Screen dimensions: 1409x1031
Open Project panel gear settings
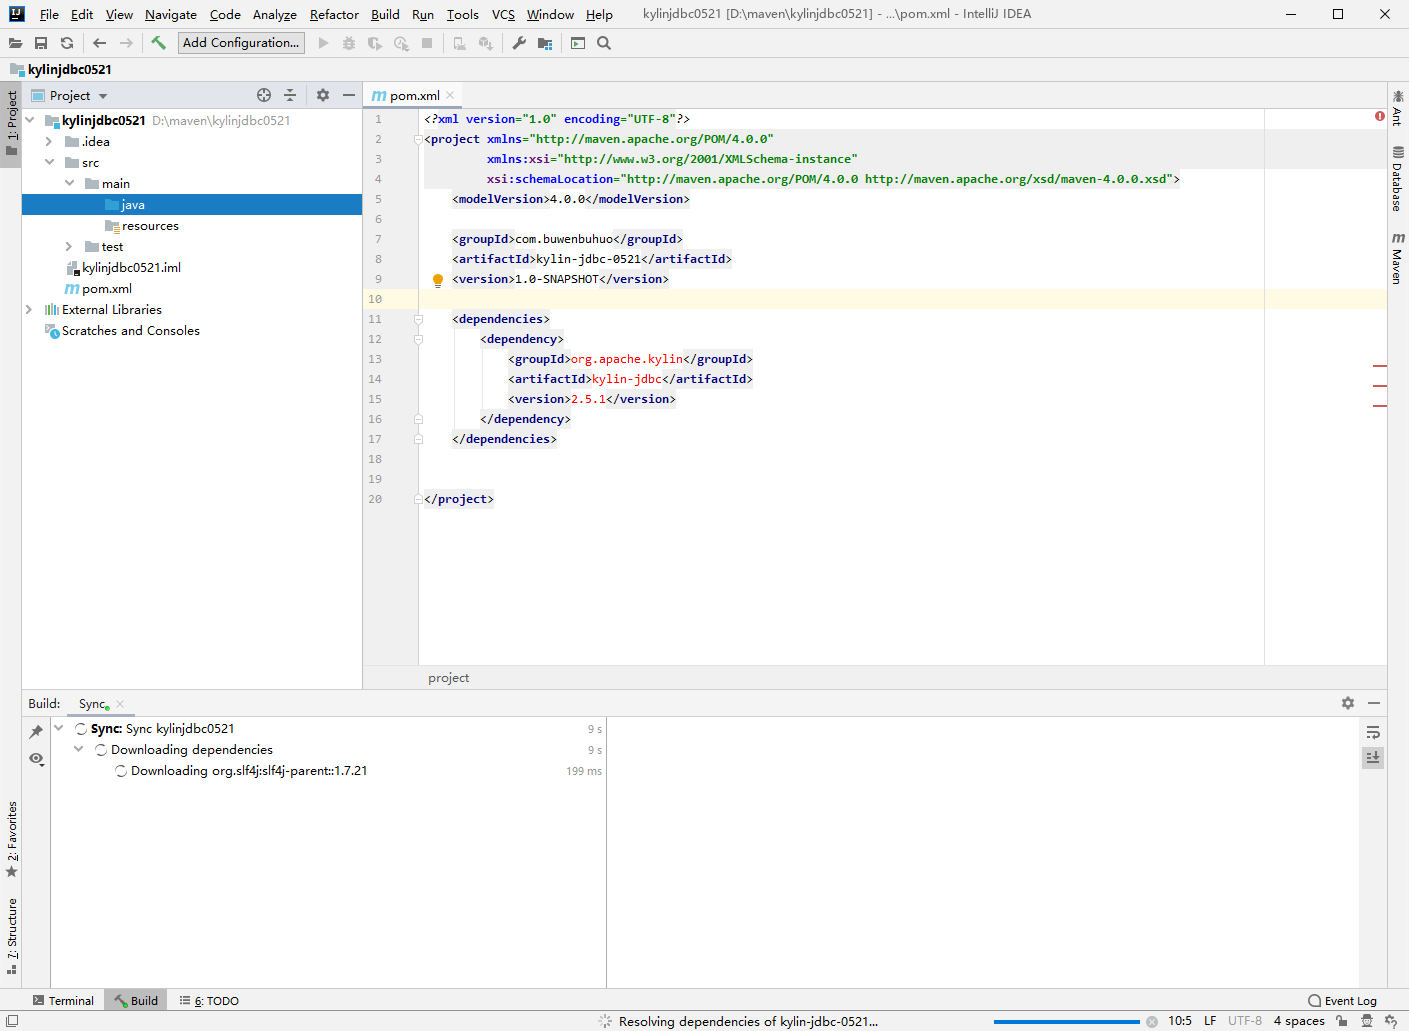(323, 95)
